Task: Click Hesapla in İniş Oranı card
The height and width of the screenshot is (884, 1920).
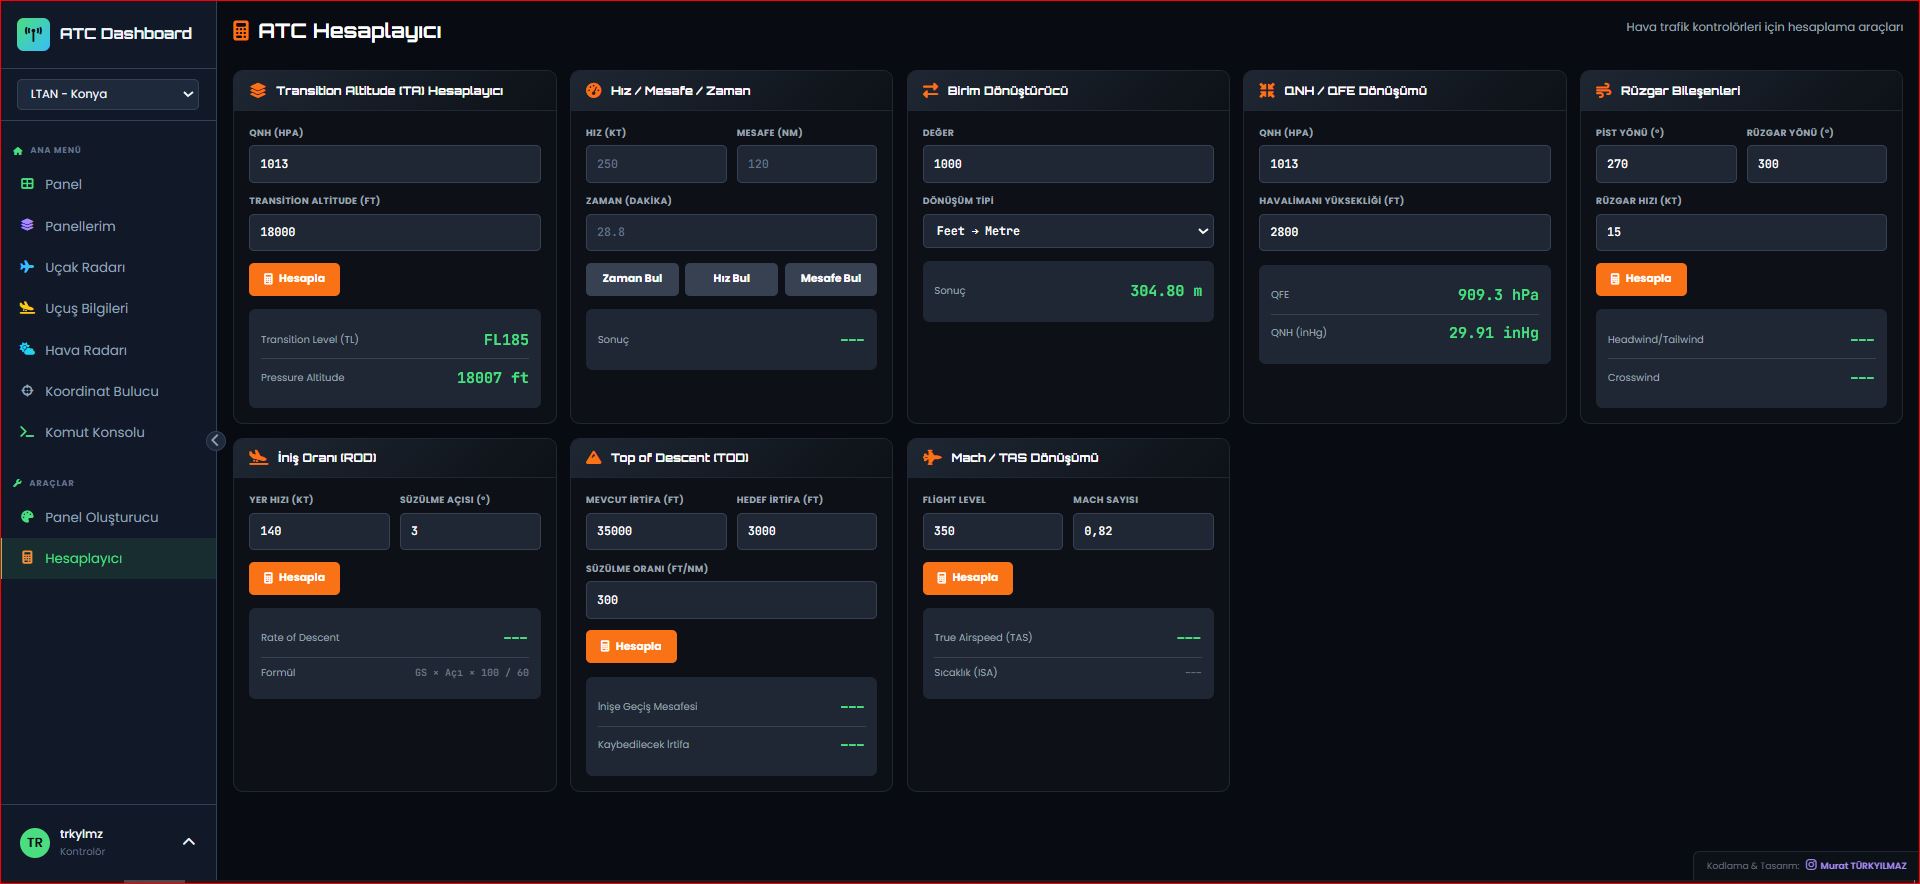Action: coord(294,578)
